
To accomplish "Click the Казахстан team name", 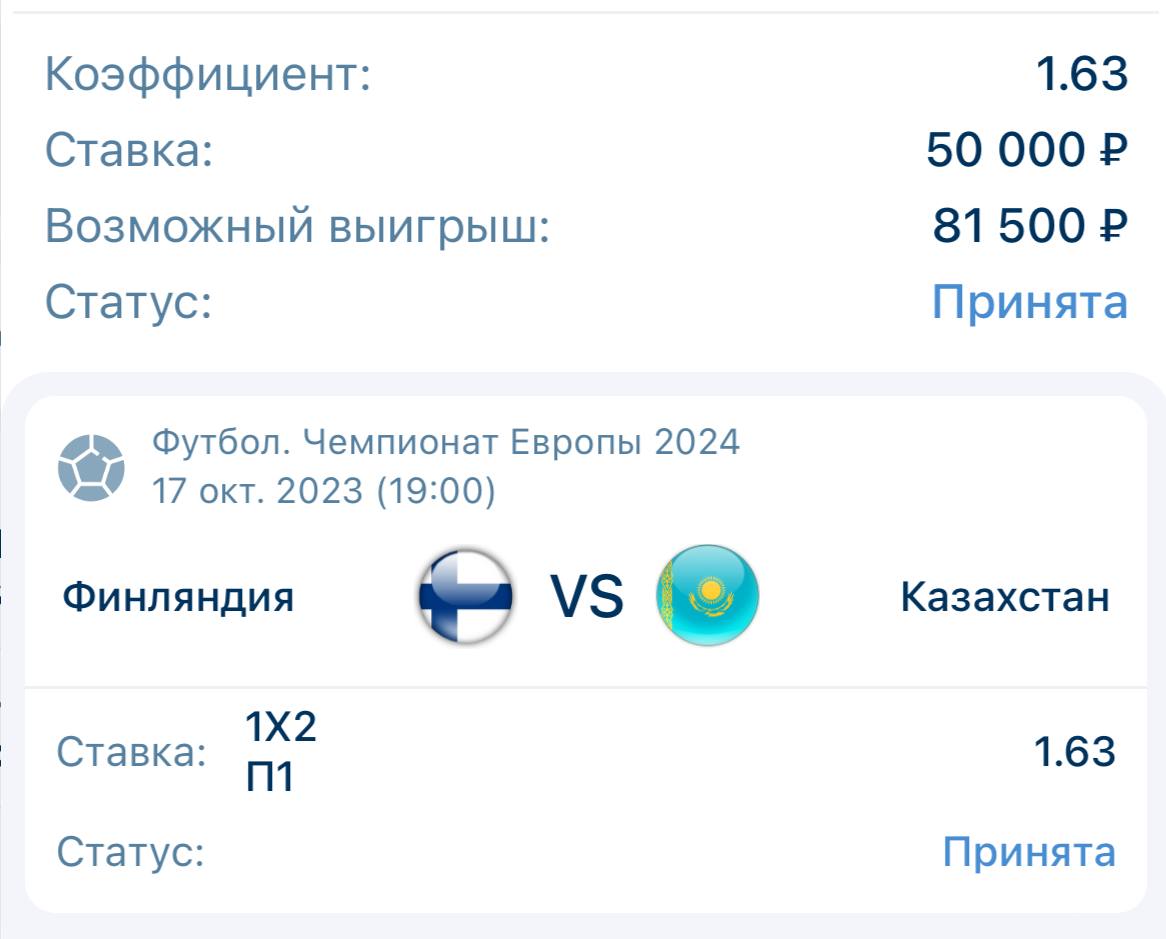I will click(1004, 597).
